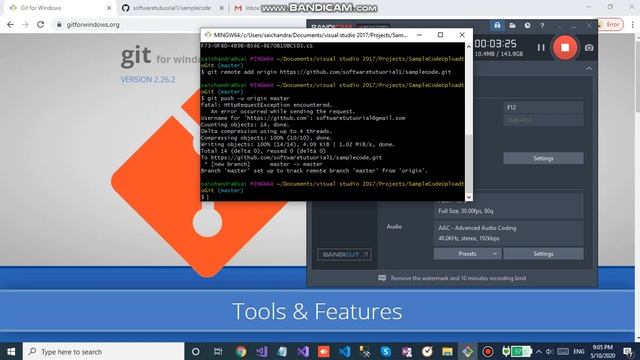The height and width of the screenshot is (360, 640).
Task: Stop the Bandicam recording with red button
Action: [x=565, y=48]
